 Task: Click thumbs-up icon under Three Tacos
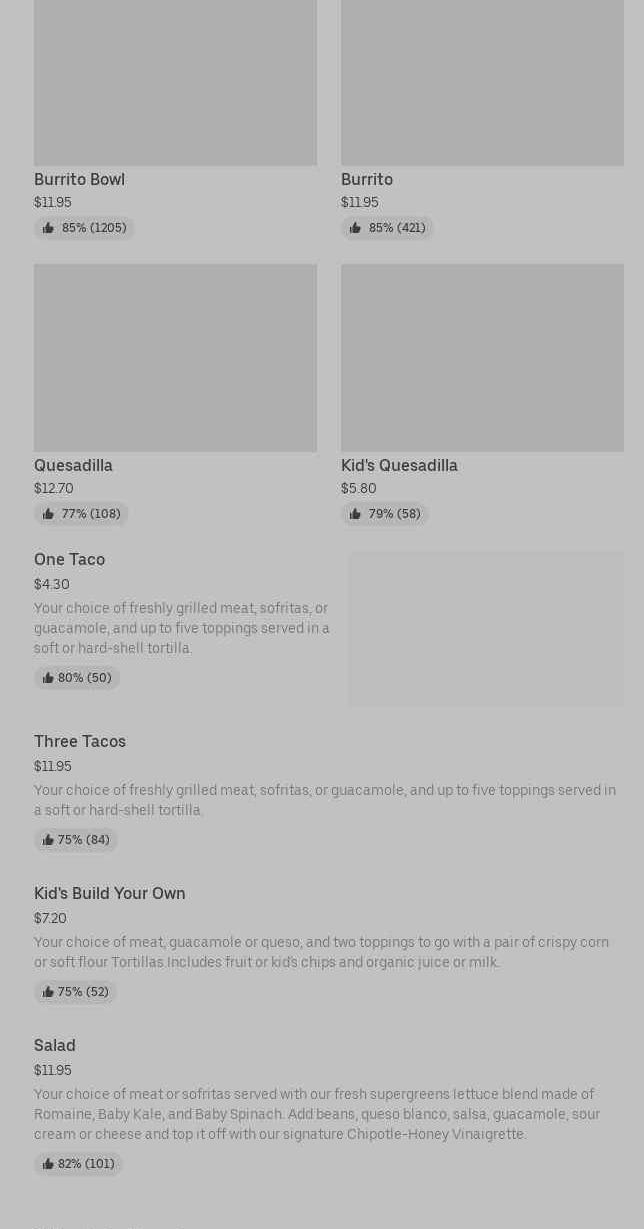click(x=48, y=840)
